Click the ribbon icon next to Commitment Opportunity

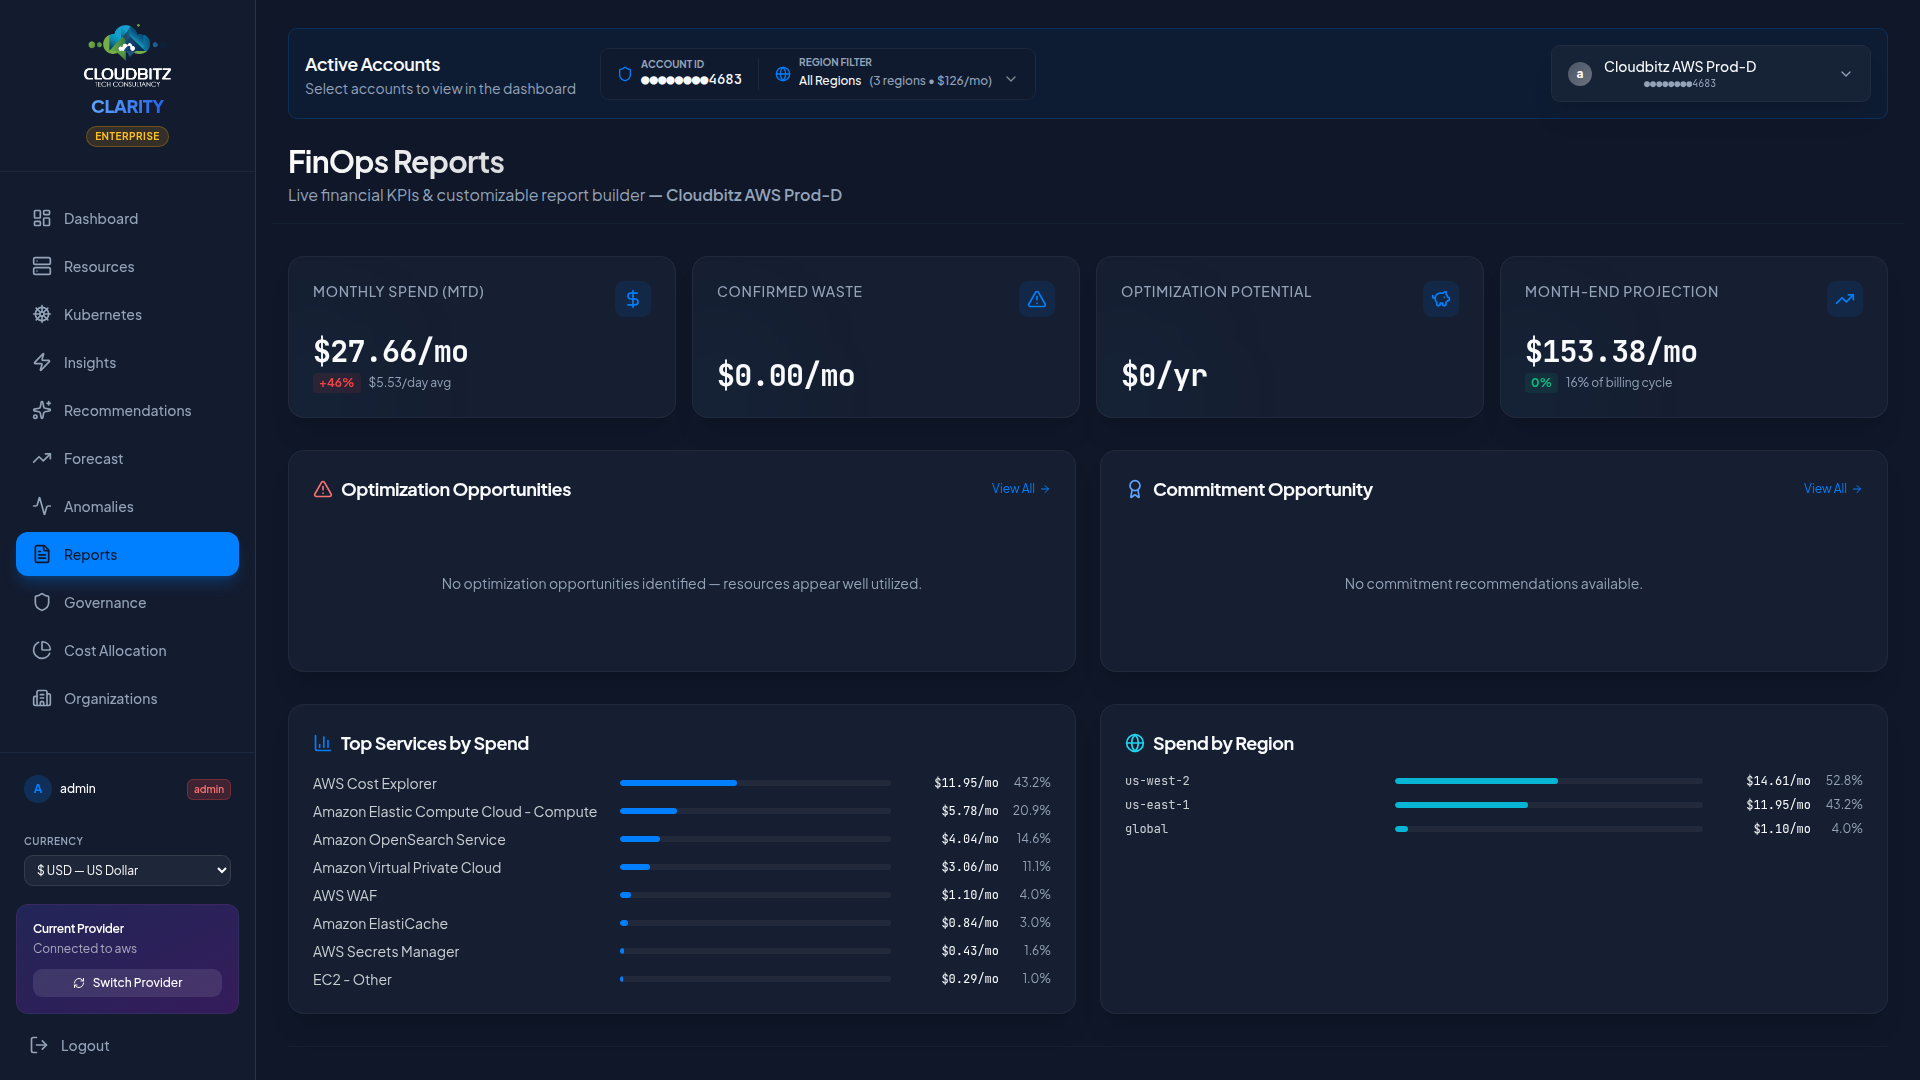click(x=1134, y=489)
